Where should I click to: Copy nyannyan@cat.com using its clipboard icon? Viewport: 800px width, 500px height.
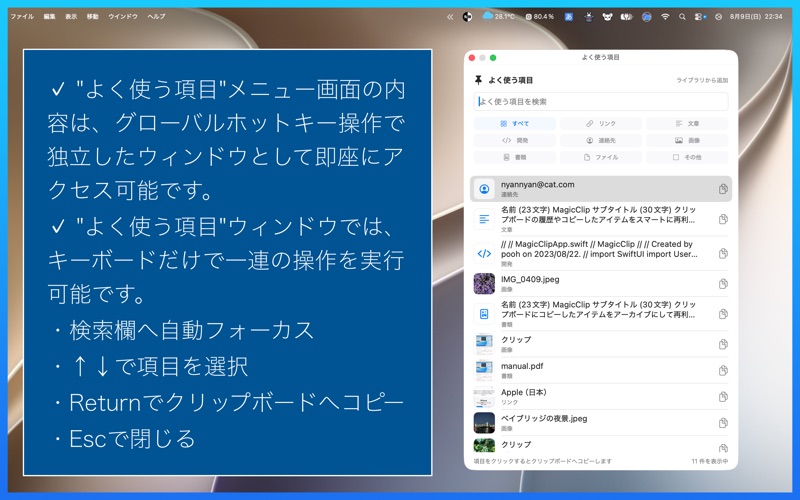click(x=723, y=189)
